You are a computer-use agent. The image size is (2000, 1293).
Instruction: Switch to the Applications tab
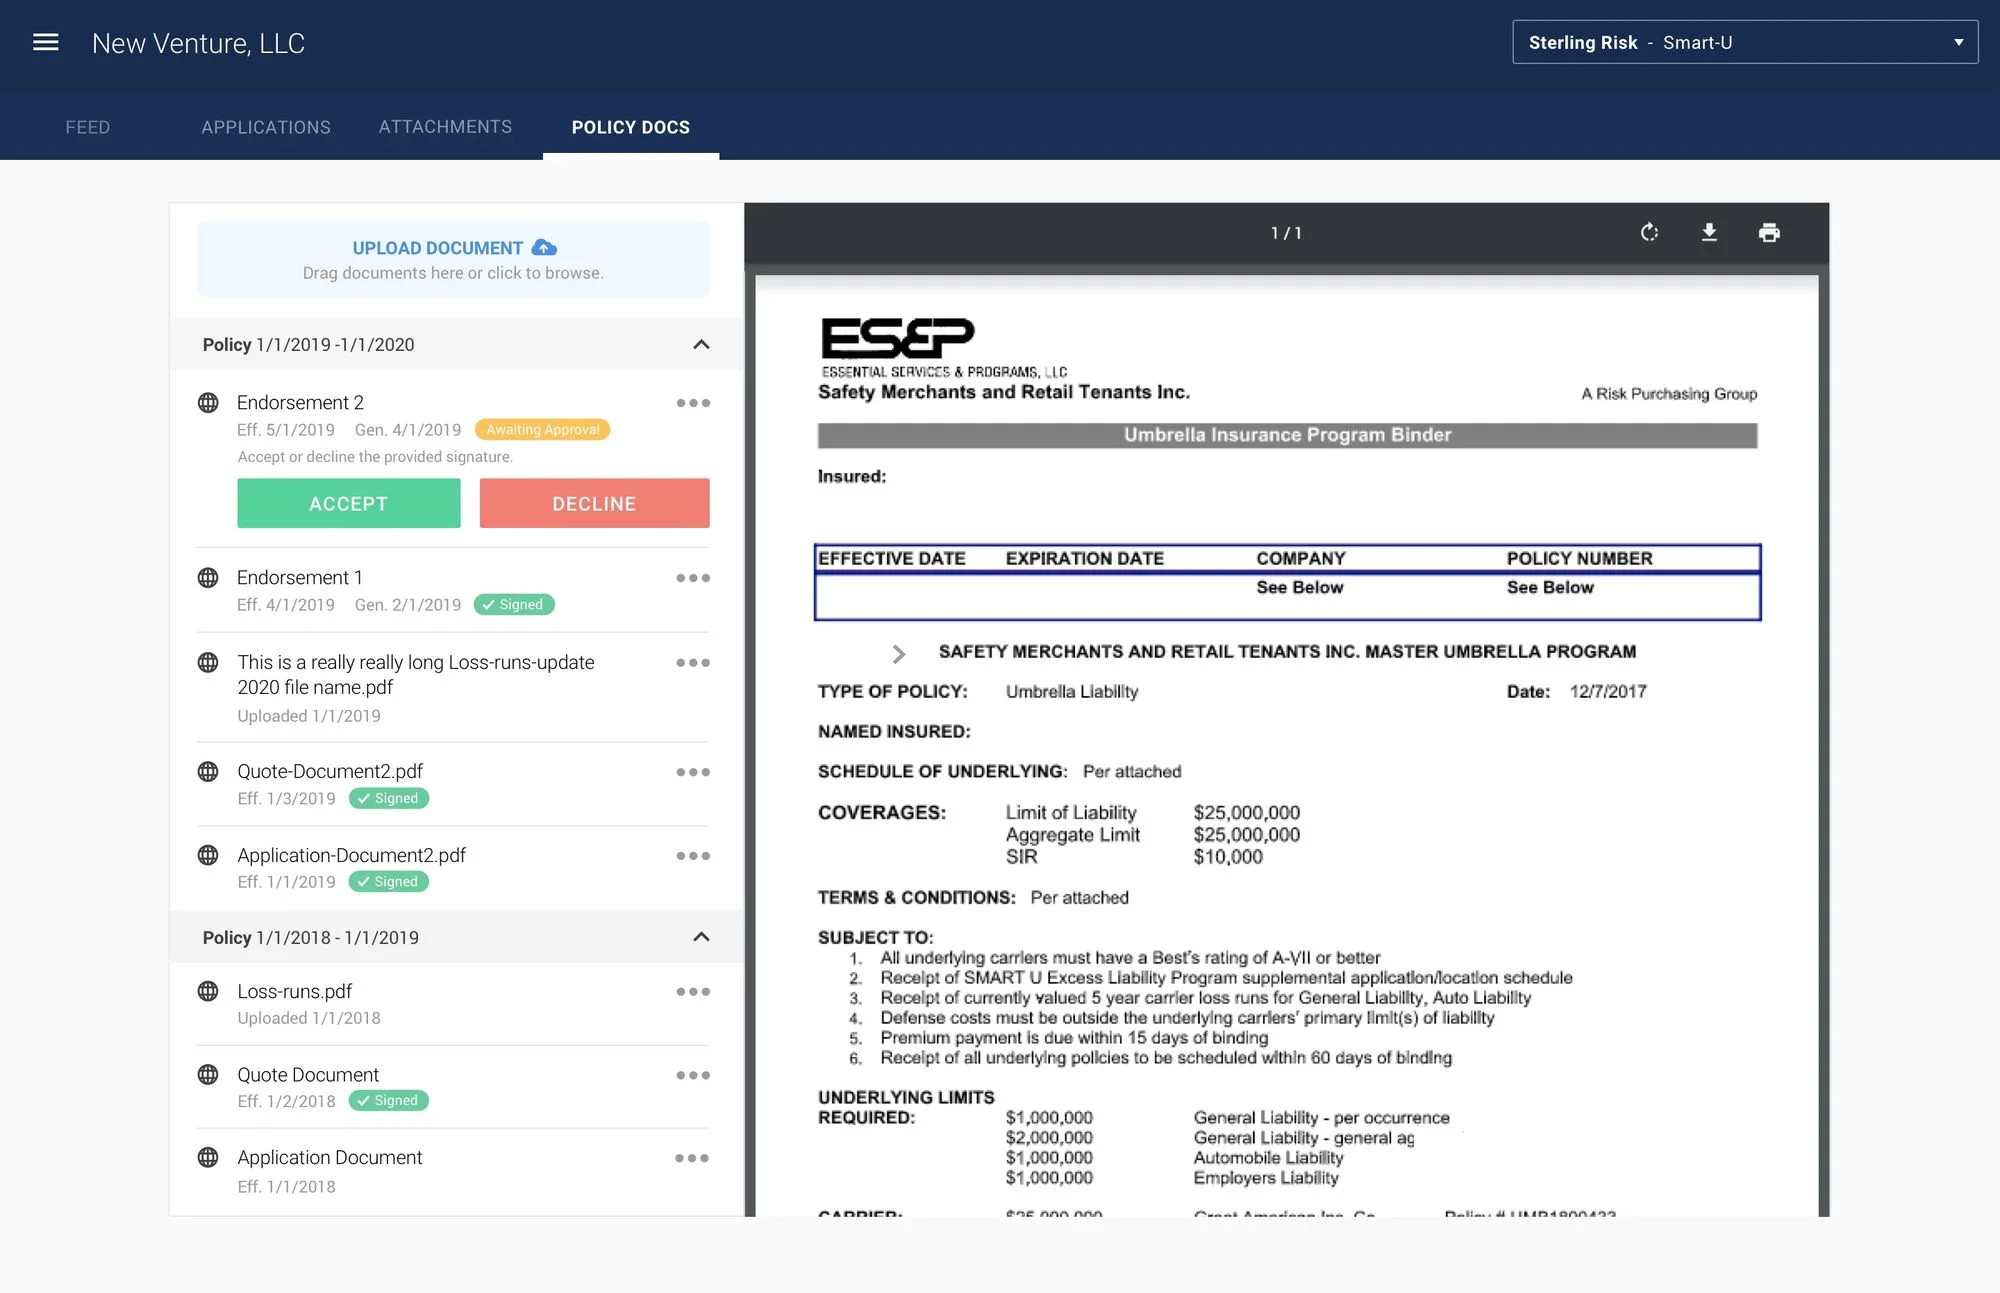pos(266,127)
